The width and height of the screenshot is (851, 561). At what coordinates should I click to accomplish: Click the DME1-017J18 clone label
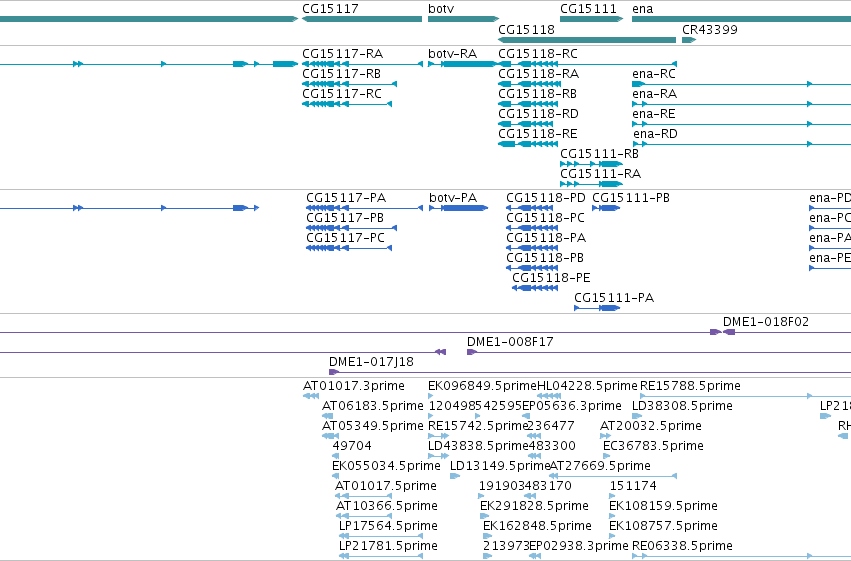371,362
